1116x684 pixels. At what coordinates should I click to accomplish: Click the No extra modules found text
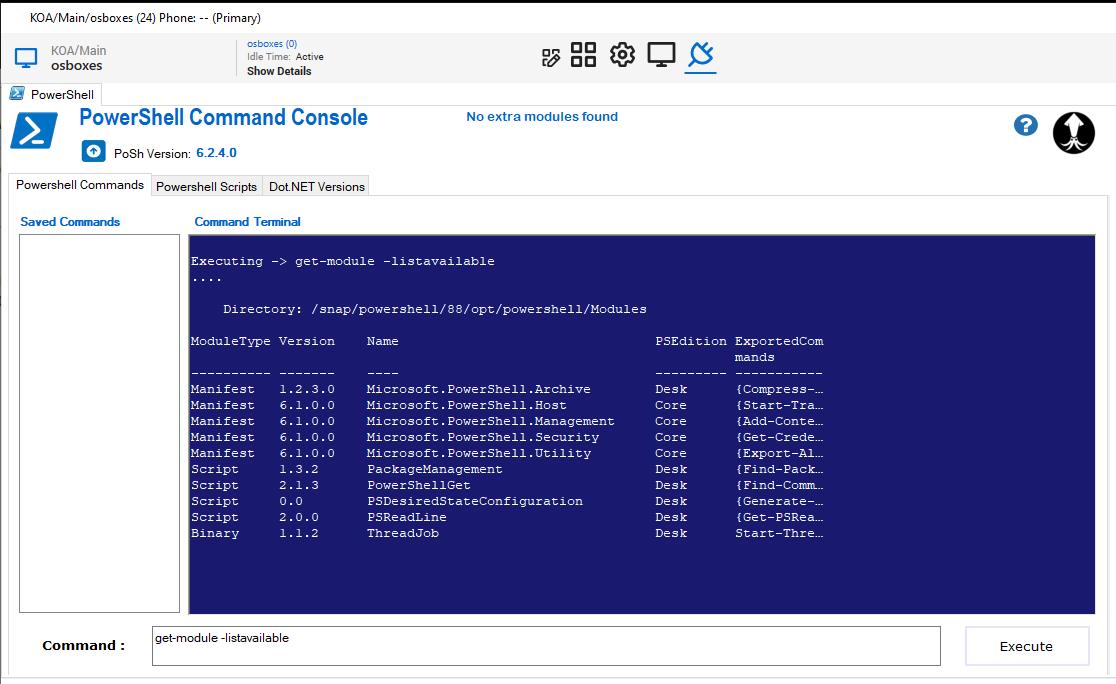coord(542,116)
